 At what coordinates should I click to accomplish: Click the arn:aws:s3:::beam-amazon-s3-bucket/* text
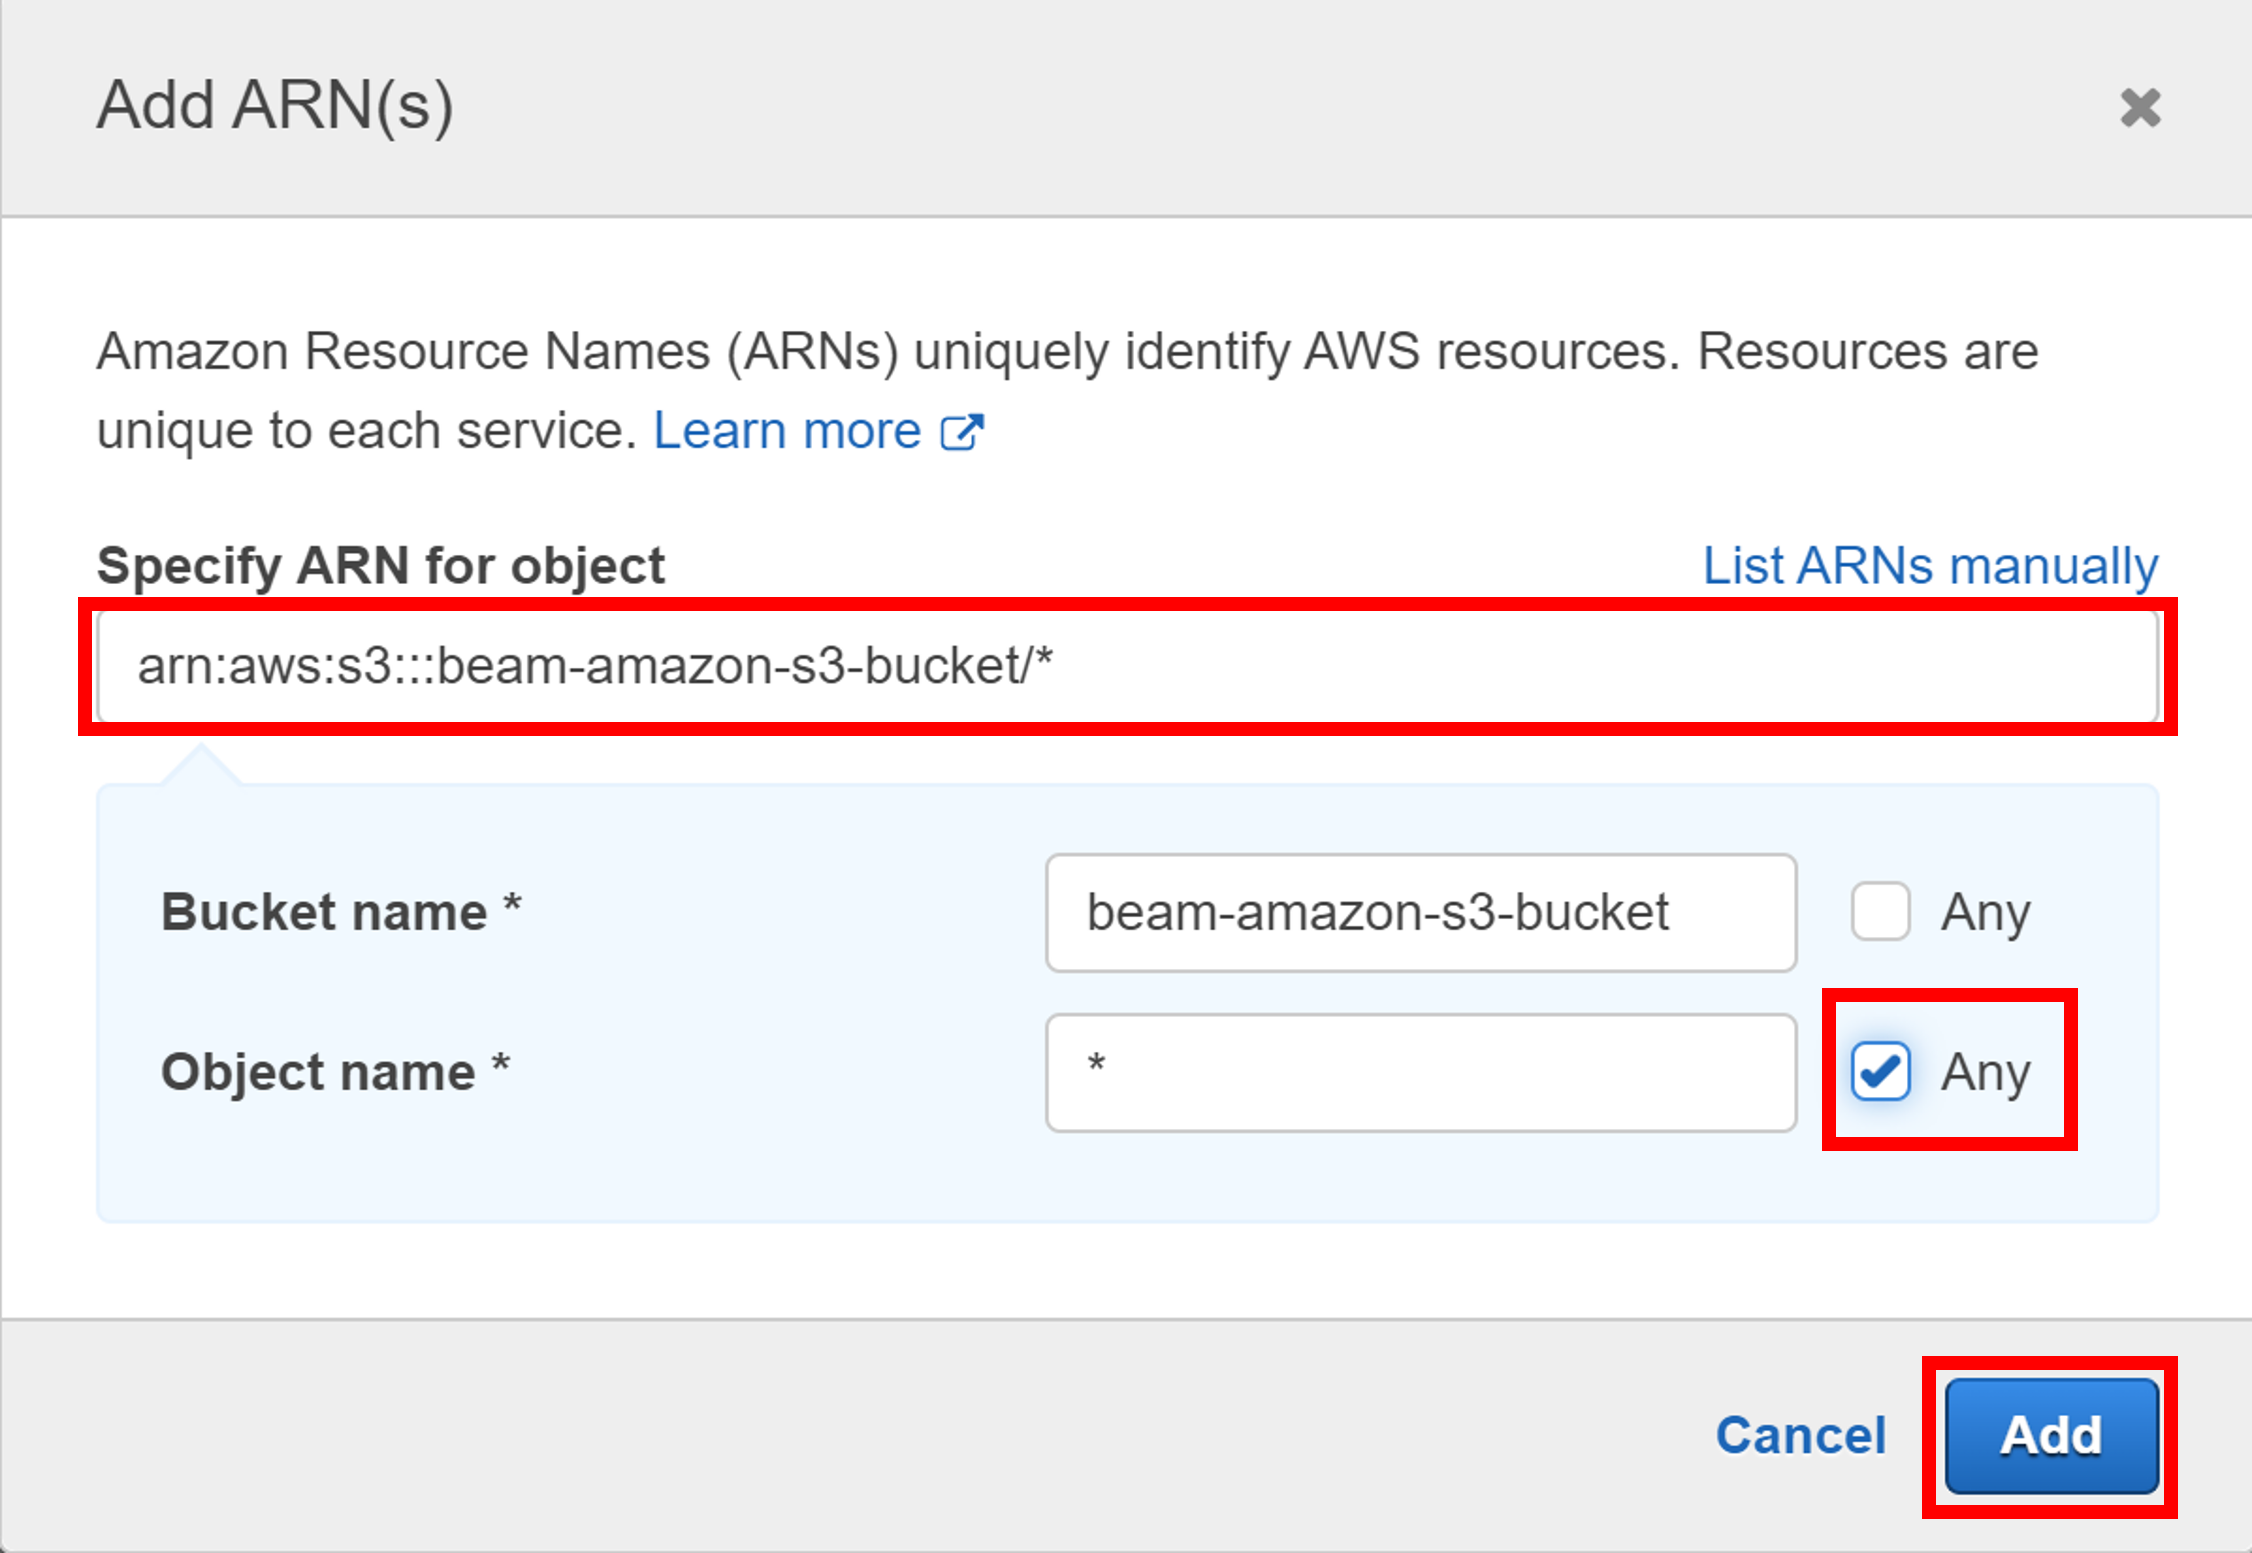pyautogui.click(x=597, y=665)
